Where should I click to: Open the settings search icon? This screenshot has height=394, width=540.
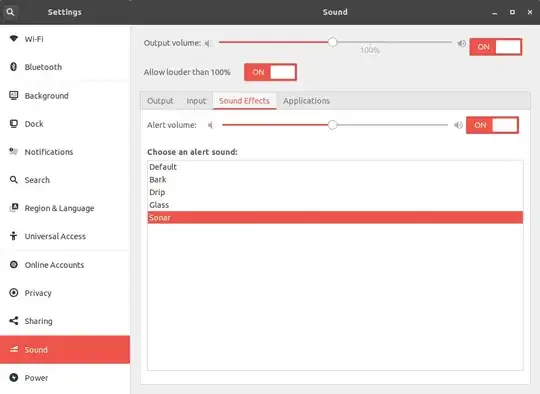tap(10, 12)
